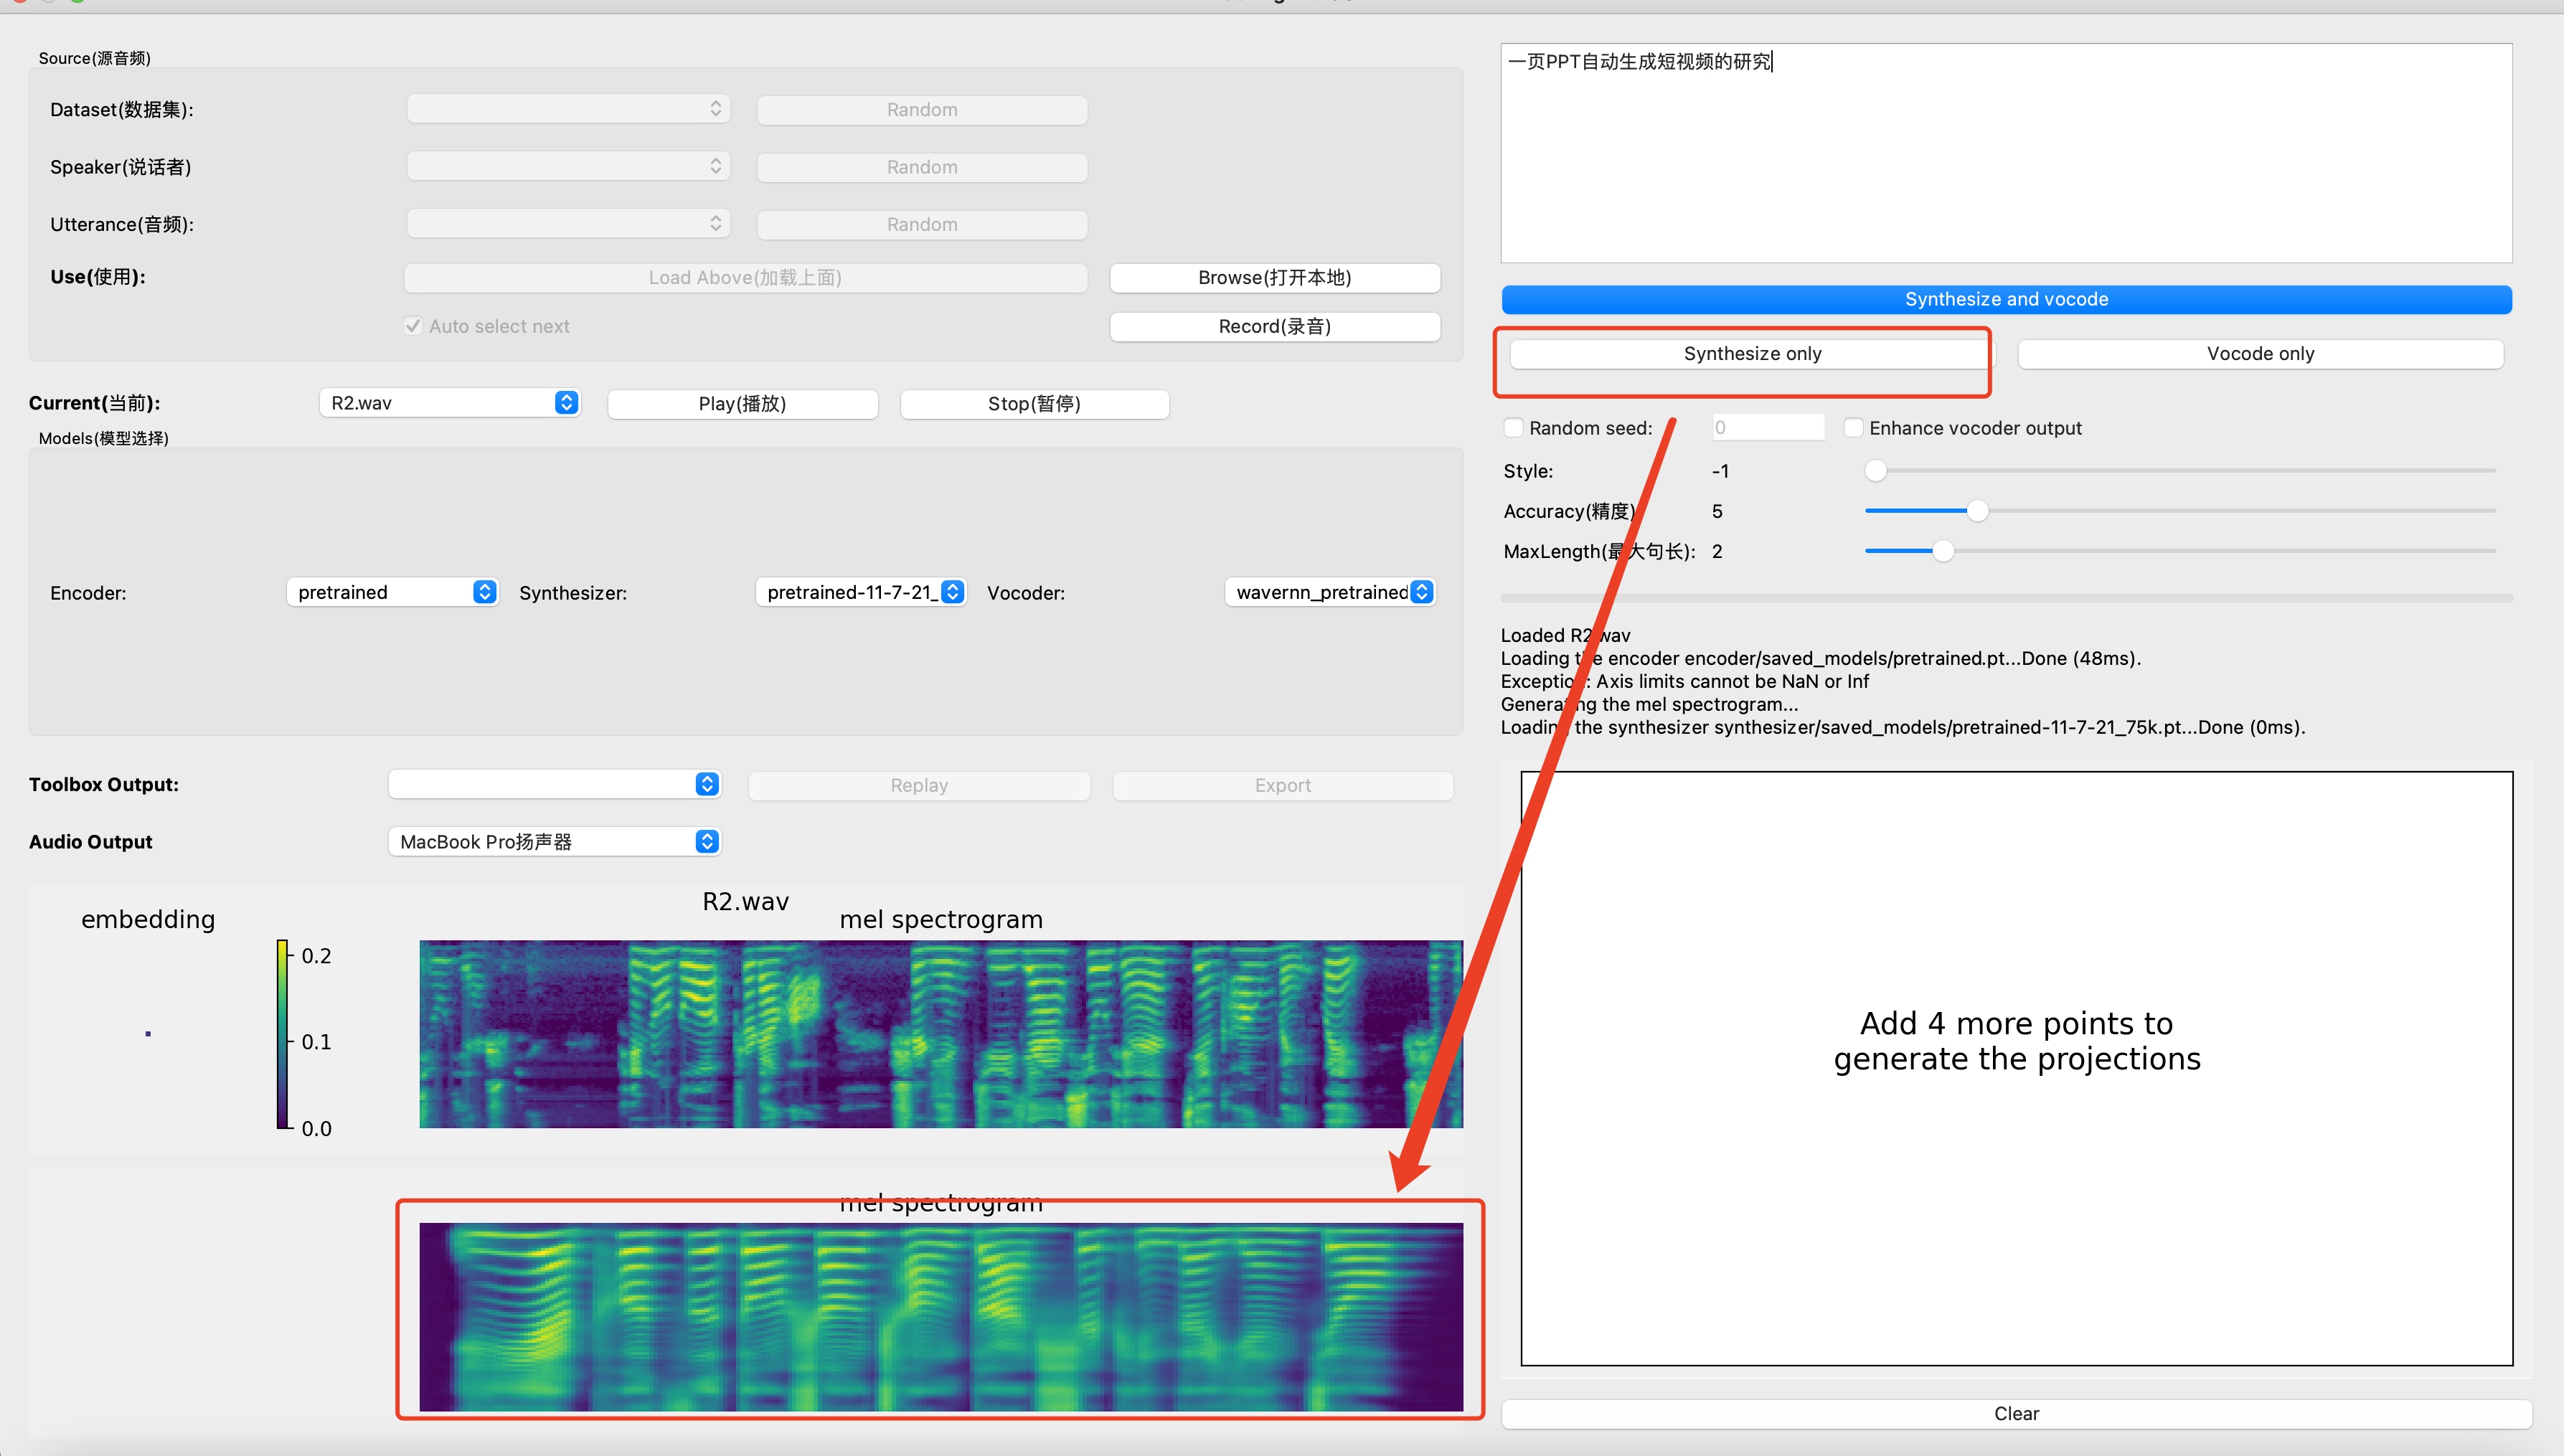Open the Current audio R2.wav dropdown
This screenshot has width=2564, height=1456.
click(x=449, y=403)
